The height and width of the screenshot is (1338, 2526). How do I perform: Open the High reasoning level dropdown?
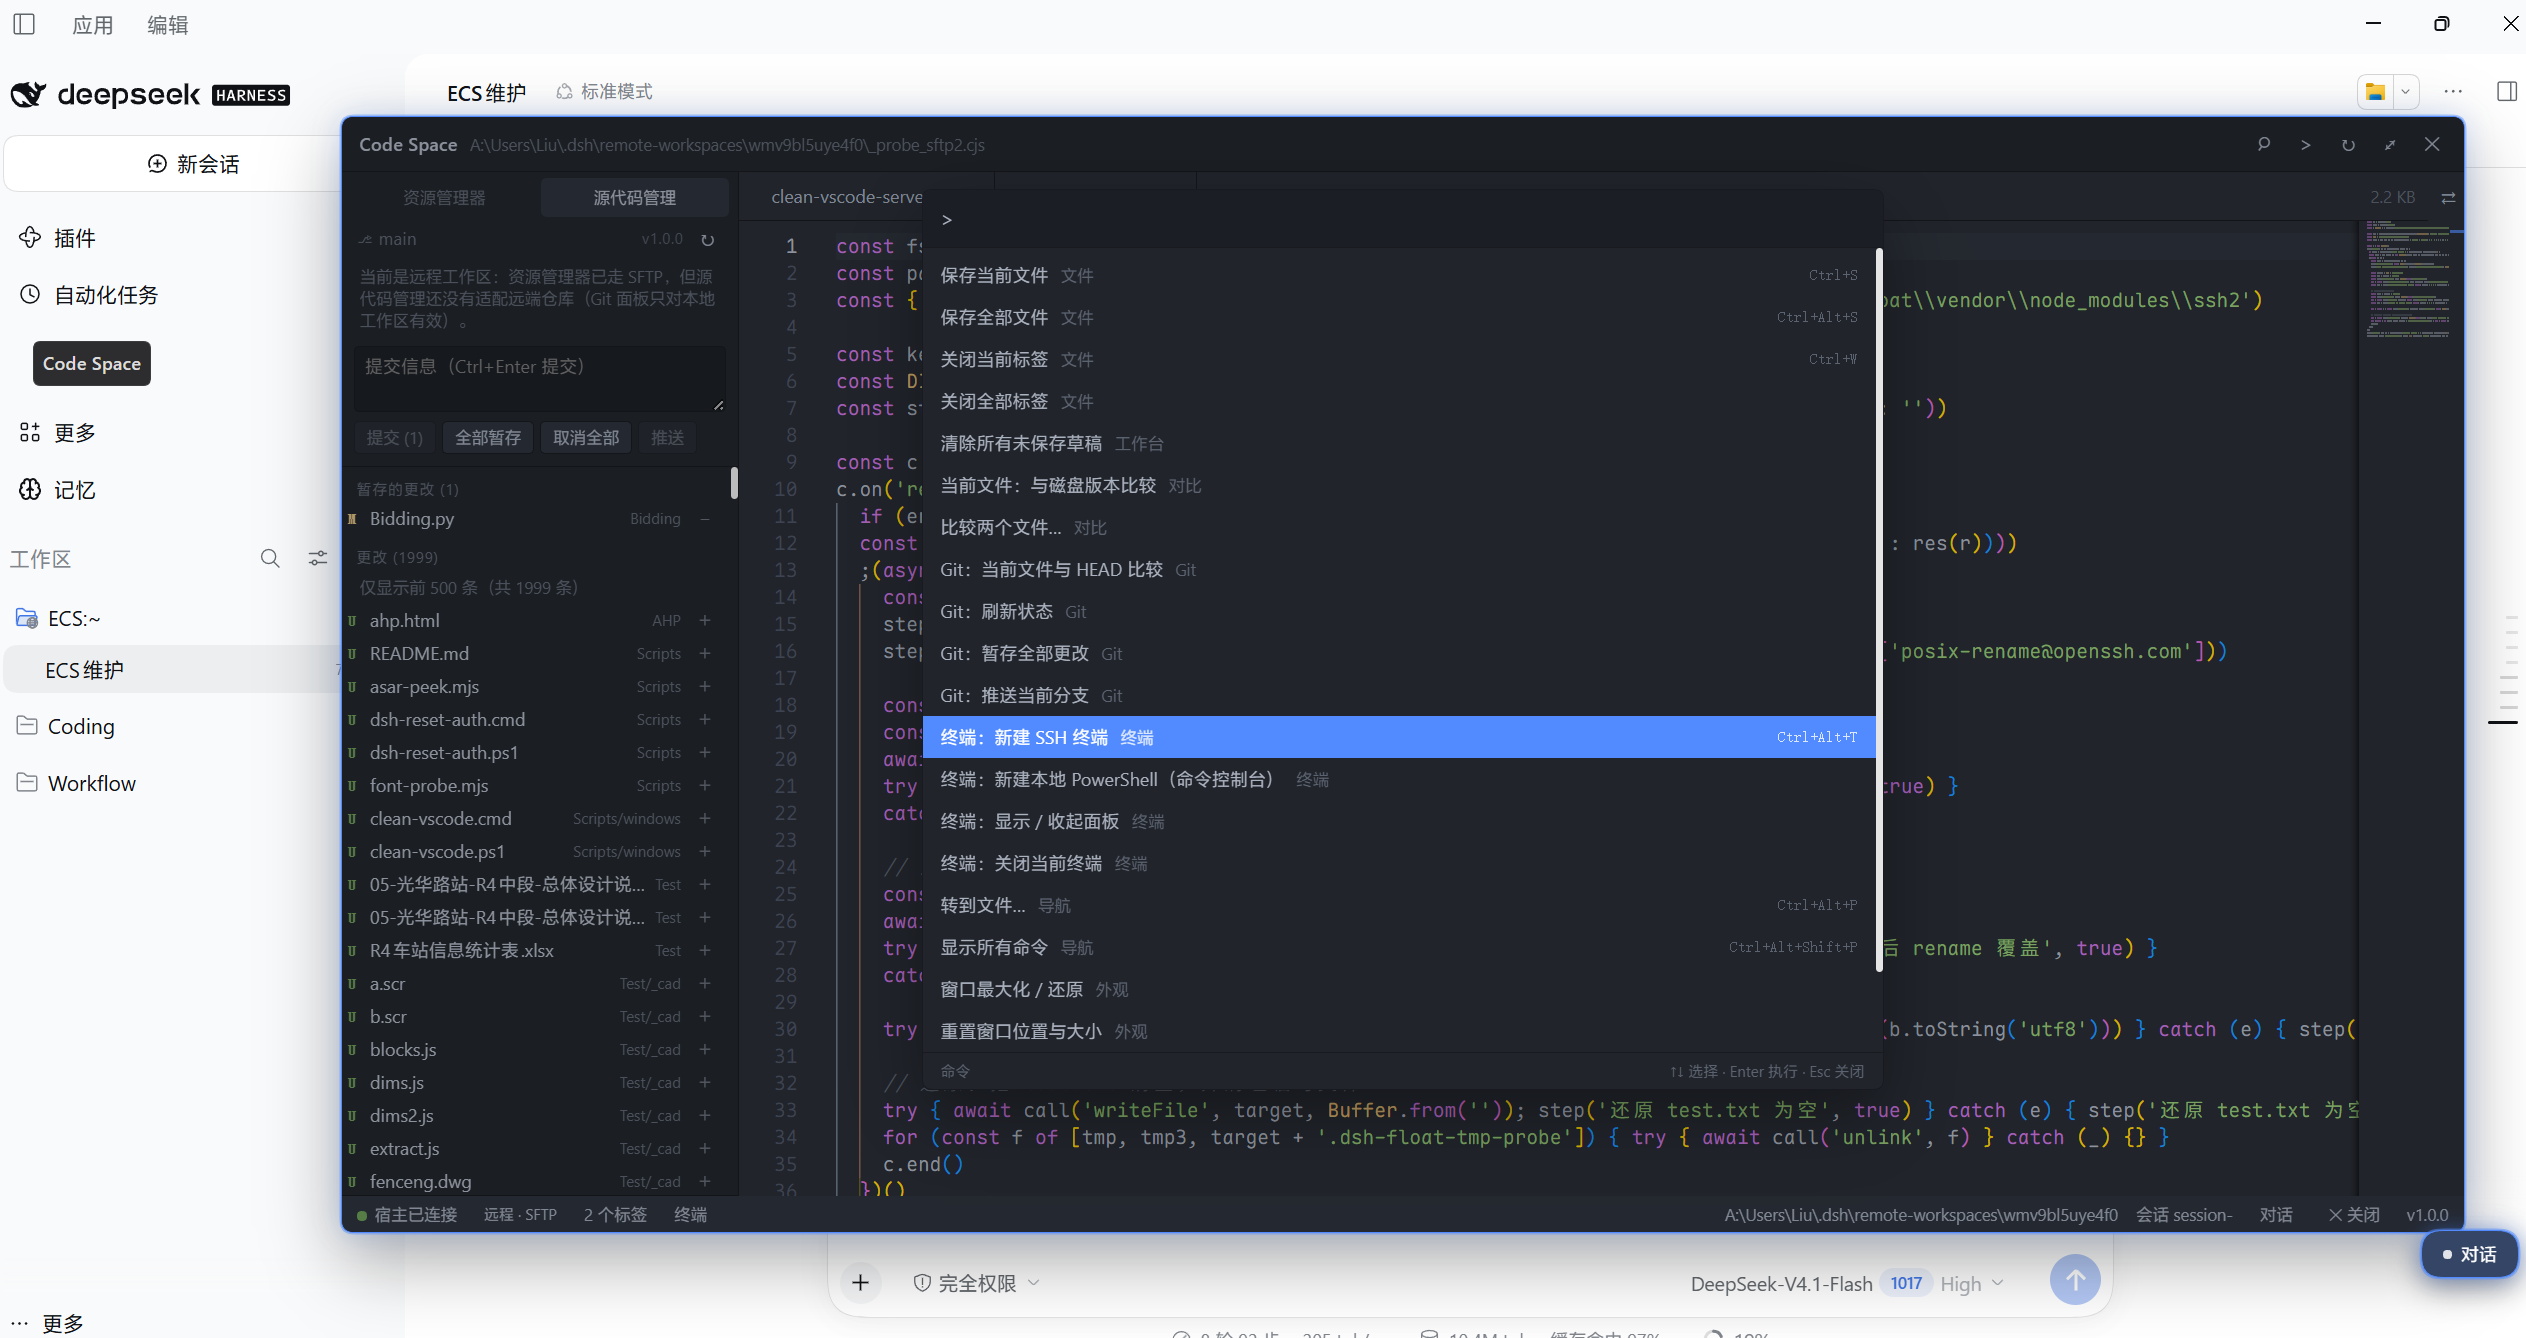point(1972,1284)
